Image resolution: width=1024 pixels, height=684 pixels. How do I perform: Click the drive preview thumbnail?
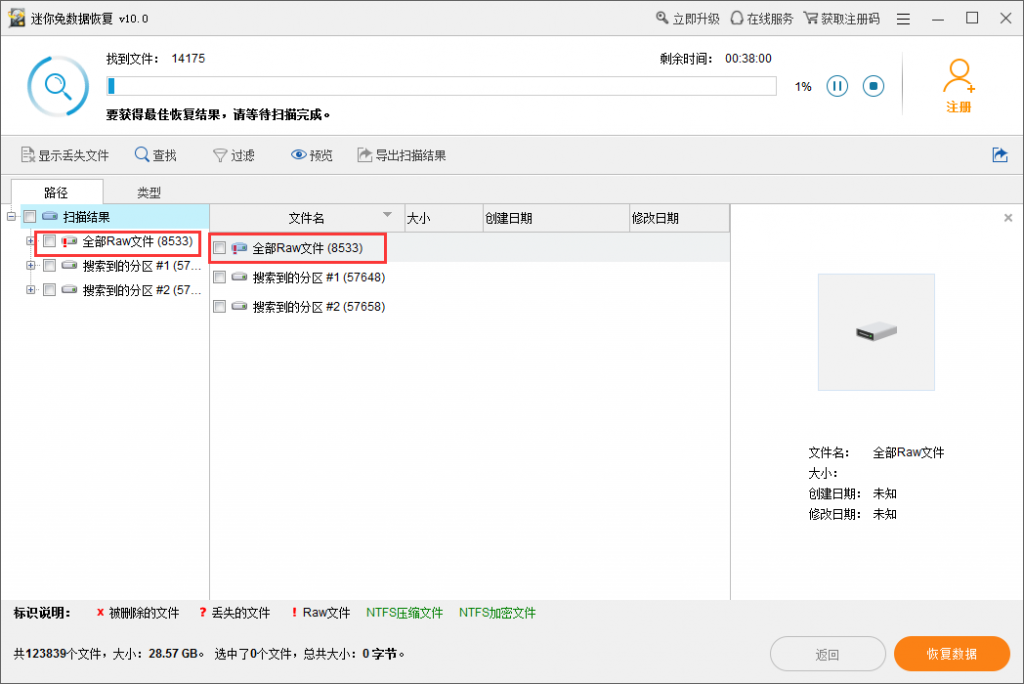[876, 332]
